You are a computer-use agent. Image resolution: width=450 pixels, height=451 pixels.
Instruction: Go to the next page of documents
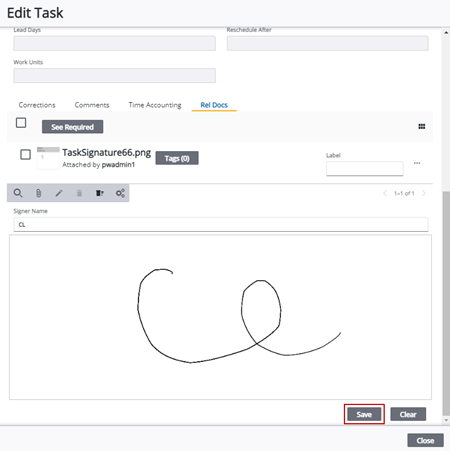[424, 193]
